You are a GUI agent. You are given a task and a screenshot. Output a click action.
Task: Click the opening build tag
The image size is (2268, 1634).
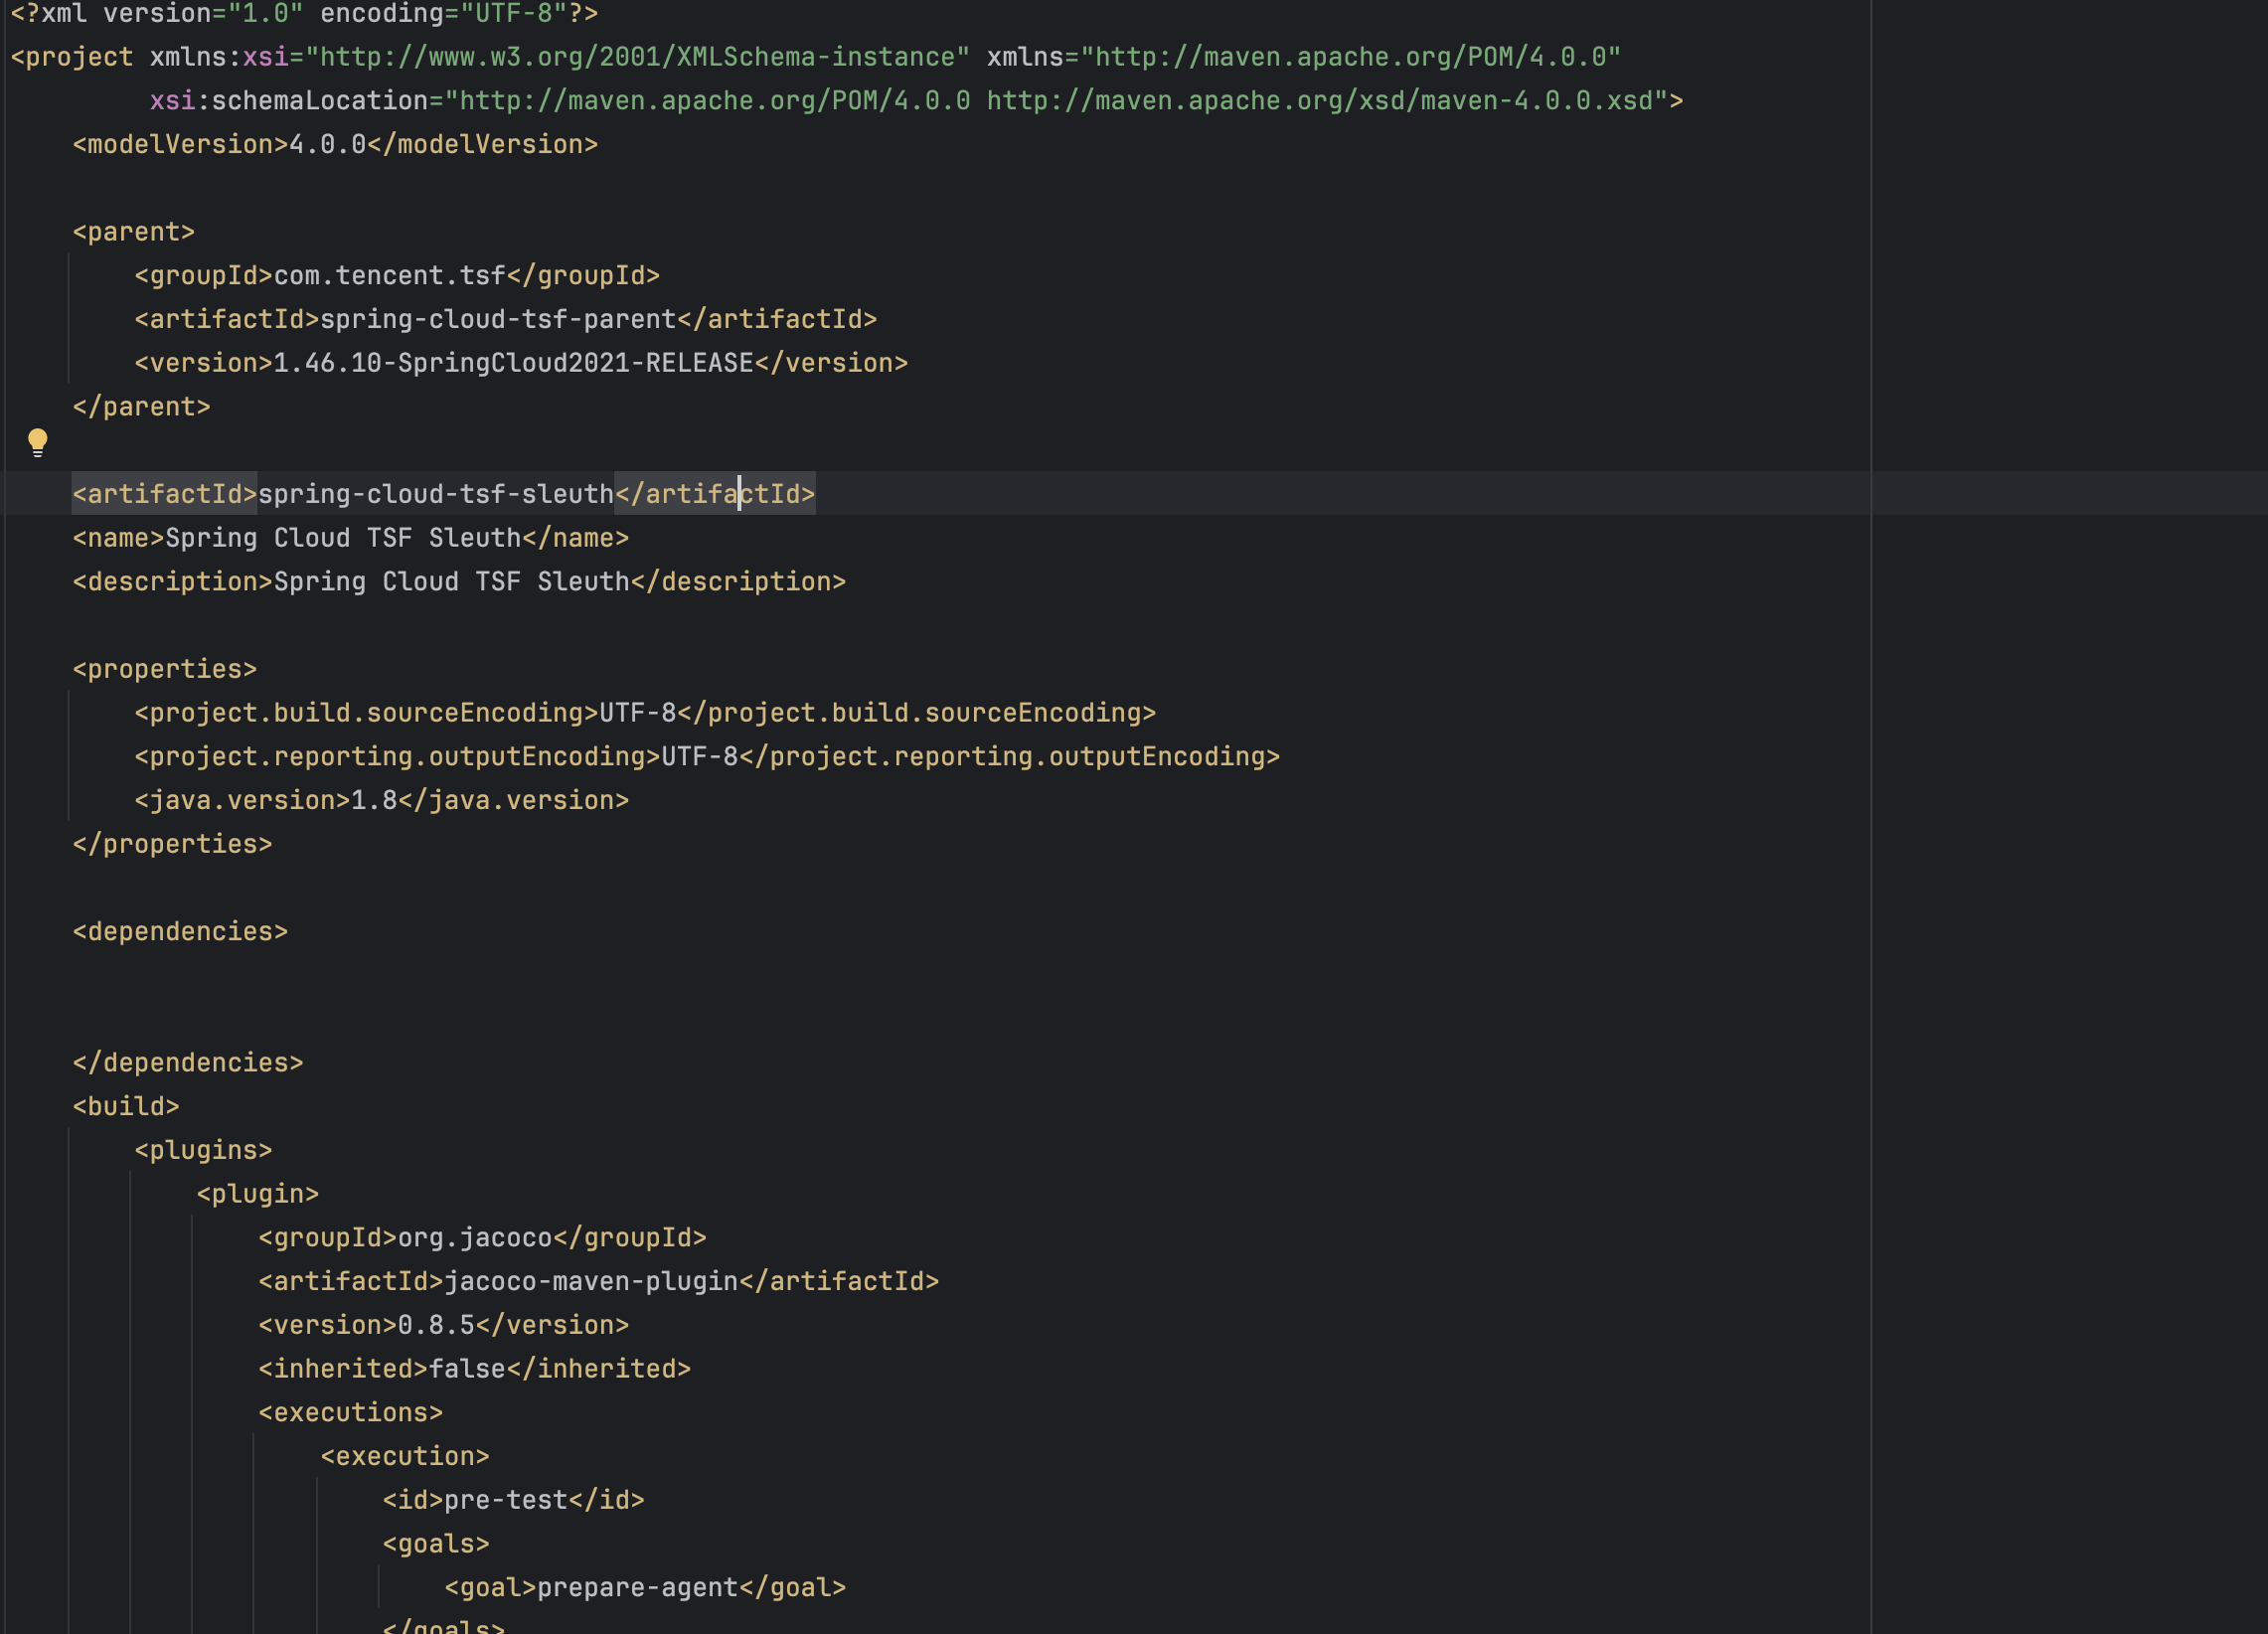point(126,1107)
